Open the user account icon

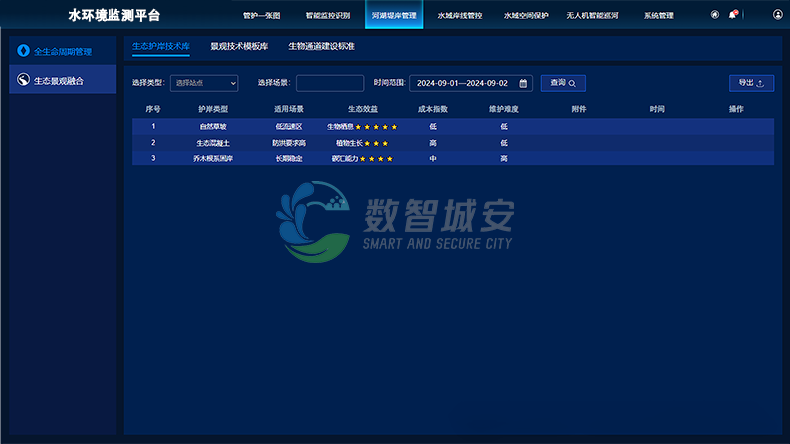click(x=777, y=15)
